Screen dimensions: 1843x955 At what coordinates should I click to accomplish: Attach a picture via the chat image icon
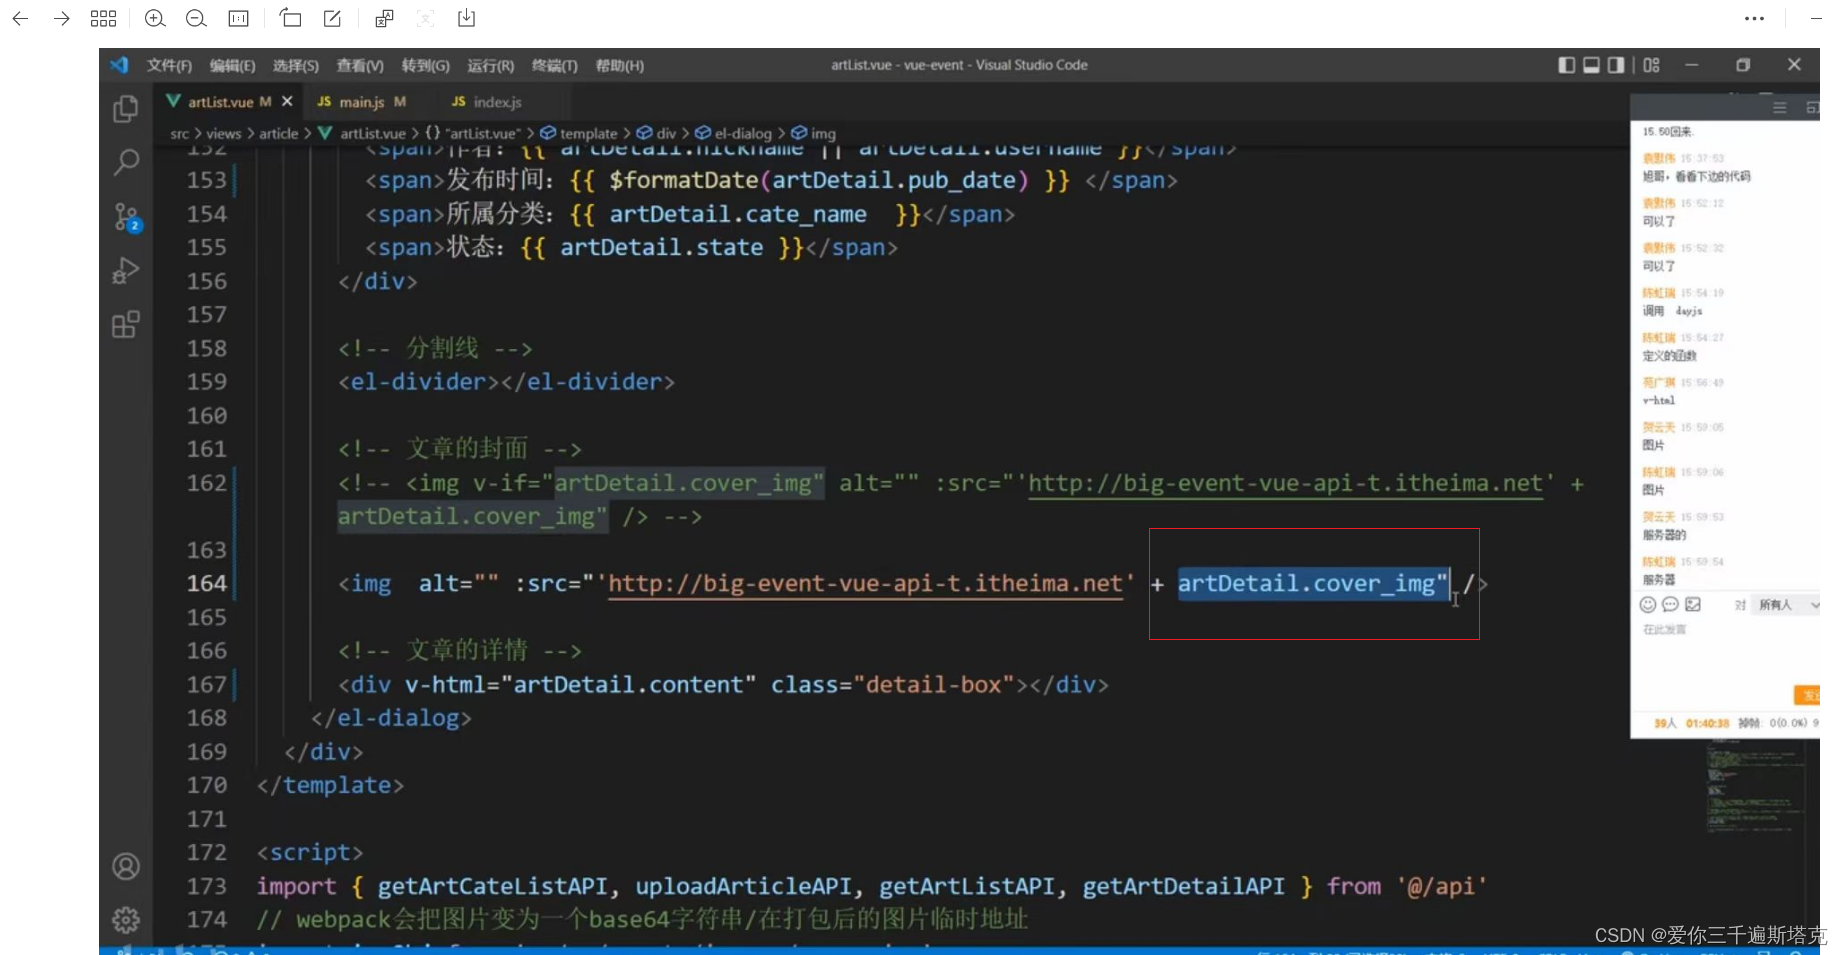coord(1693,604)
